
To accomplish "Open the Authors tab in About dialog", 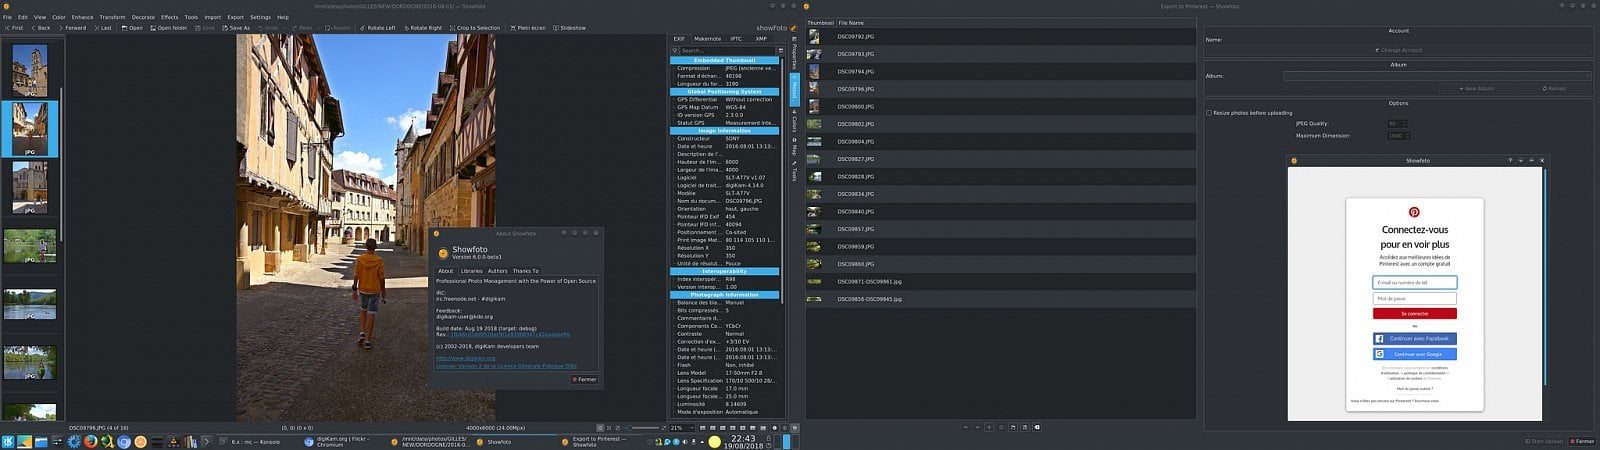I will click(497, 271).
